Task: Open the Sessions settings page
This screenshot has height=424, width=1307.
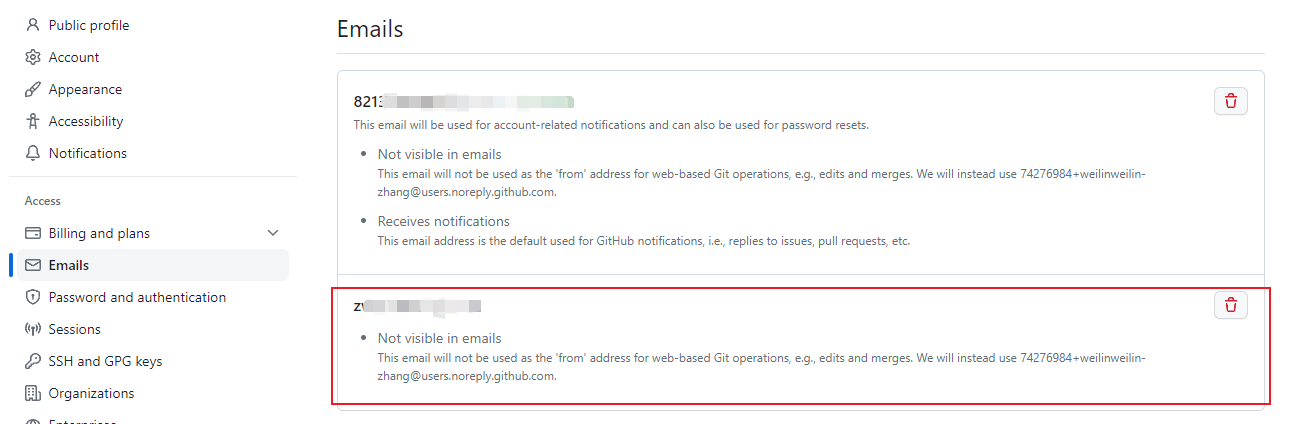Action: click(x=153, y=329)
